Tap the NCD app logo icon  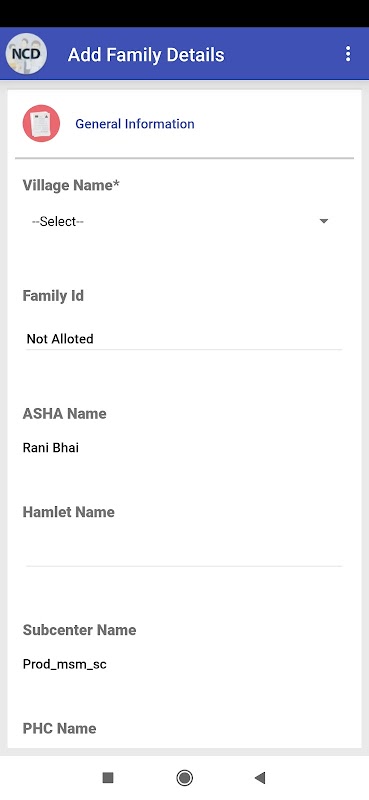coord(27,54)
